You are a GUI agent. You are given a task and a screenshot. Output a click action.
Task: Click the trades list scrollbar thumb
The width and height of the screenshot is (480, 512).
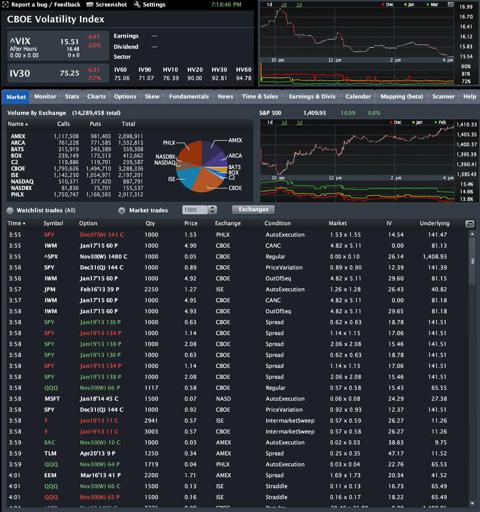pos(472,262)
